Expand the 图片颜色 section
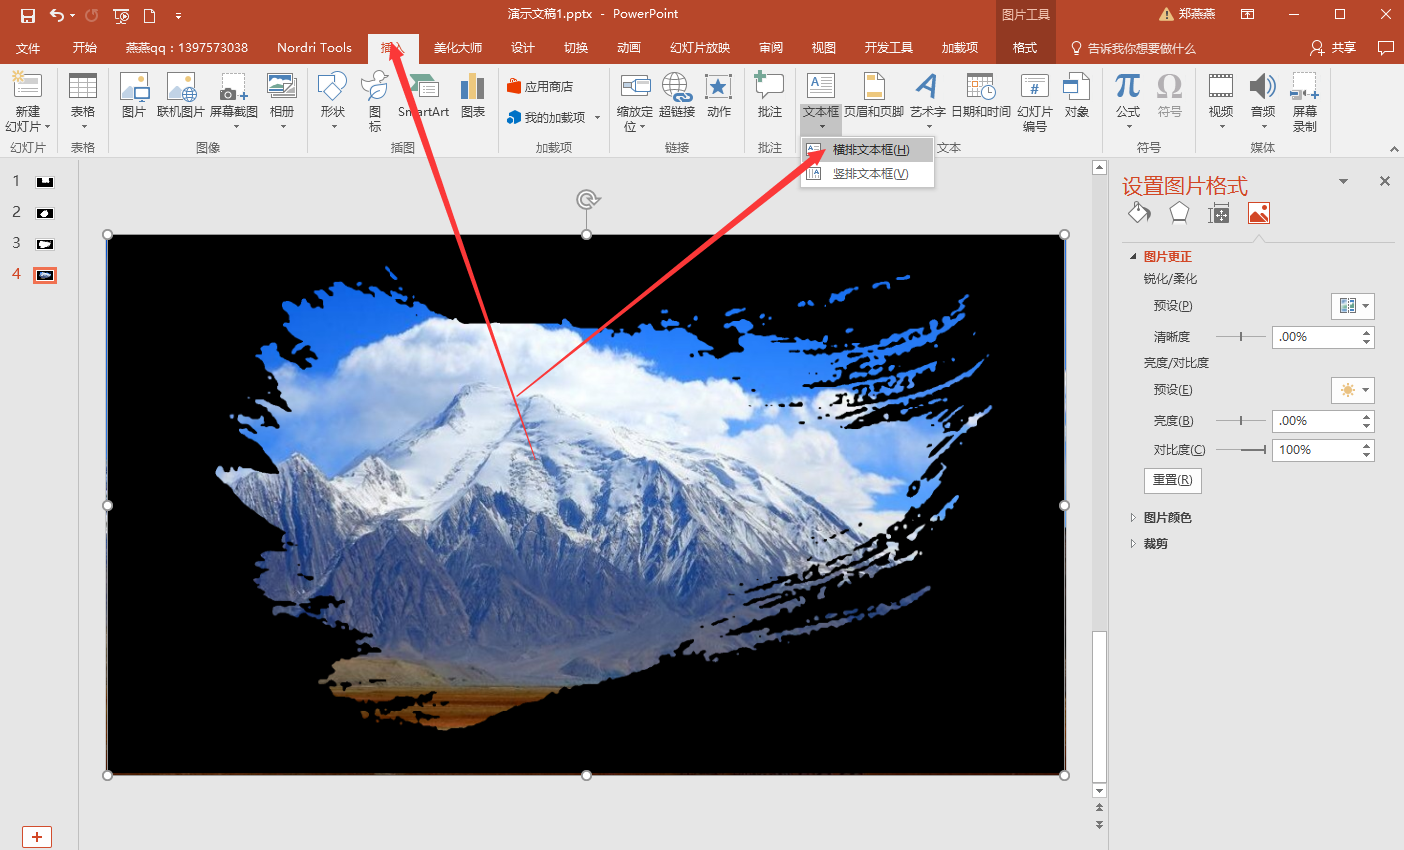The height and width of the screenshot is (850, 1404). point(1167,518)
